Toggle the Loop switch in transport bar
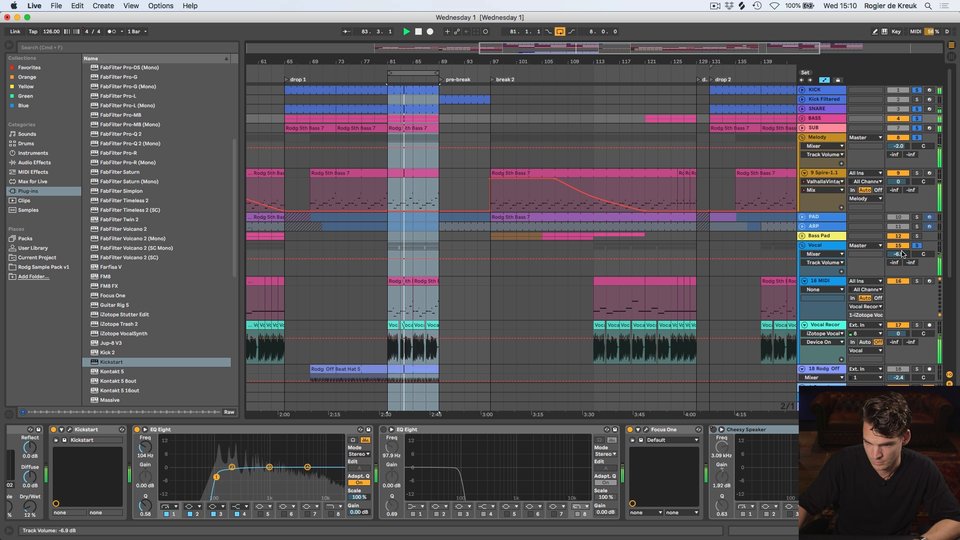The width and height of the screenshot is (960, 540). (x=560, y=31)
